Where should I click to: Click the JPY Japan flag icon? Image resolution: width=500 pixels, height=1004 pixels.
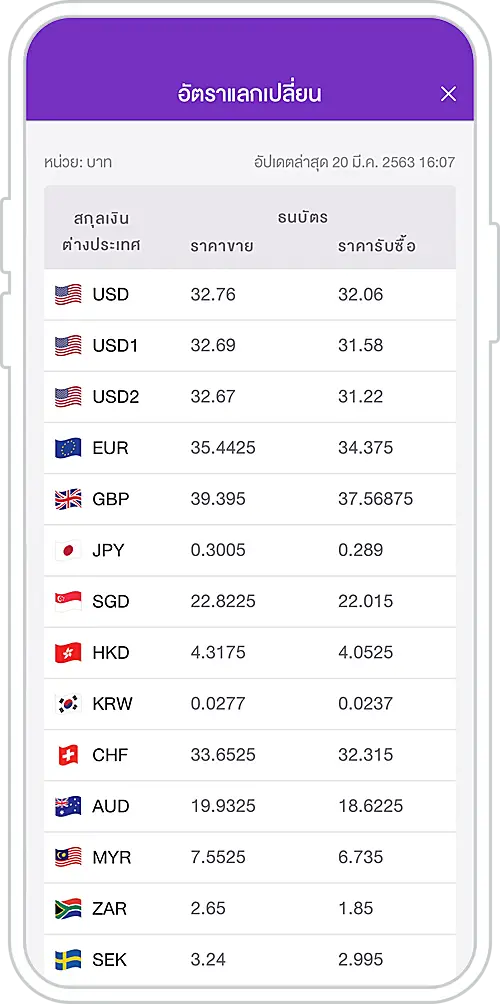point(68,550)
